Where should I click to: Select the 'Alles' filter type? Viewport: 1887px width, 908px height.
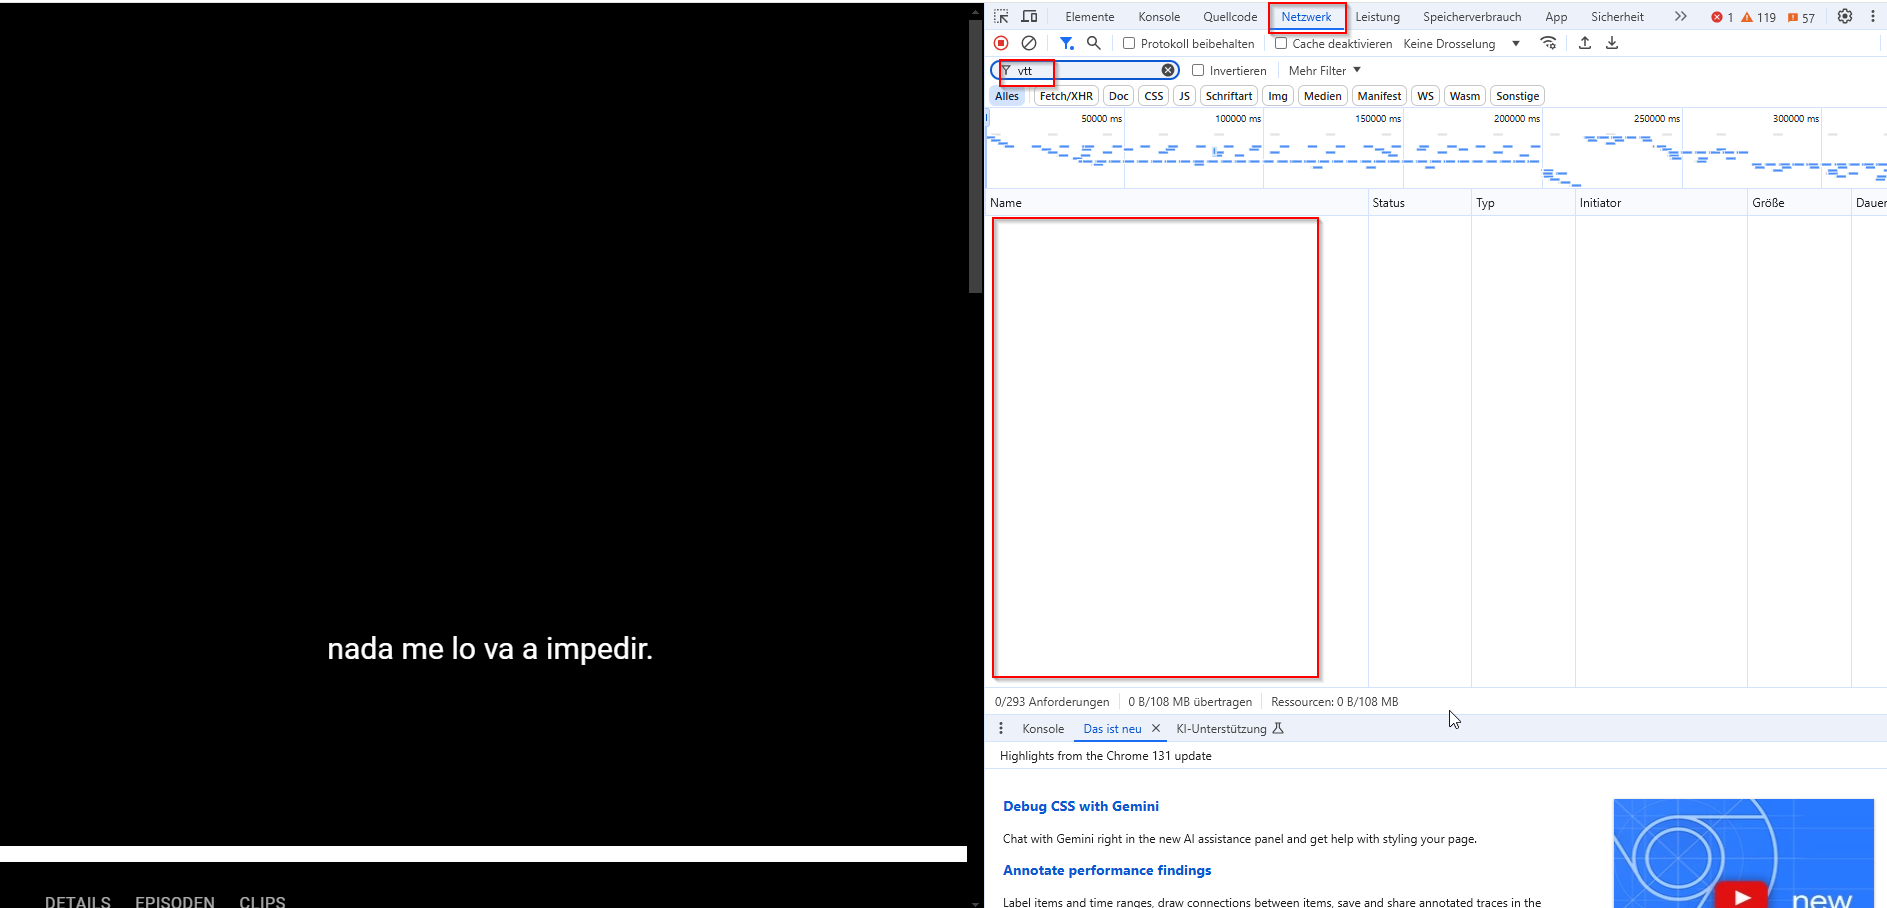[x=1007, y=96]
